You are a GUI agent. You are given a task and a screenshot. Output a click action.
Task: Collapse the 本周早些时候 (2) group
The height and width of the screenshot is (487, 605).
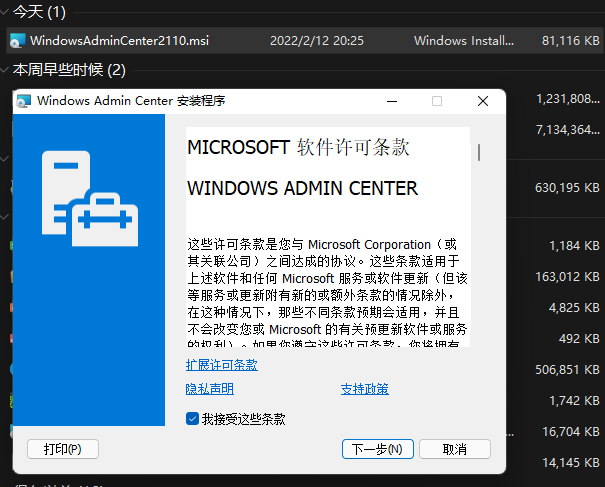click(x=5, y=70)
